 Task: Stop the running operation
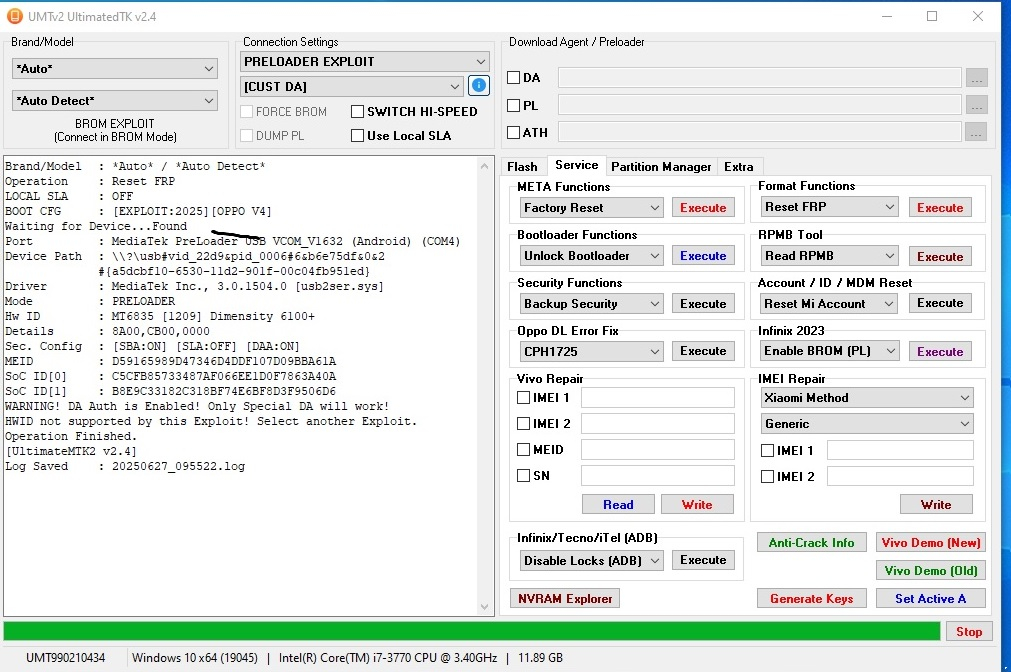[x=968, y=631]
